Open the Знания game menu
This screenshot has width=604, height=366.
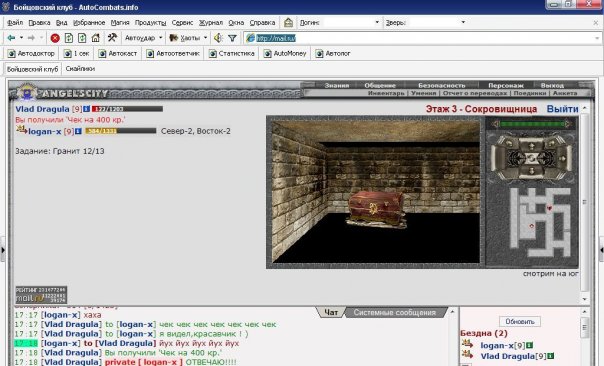(x=337, y=86)
